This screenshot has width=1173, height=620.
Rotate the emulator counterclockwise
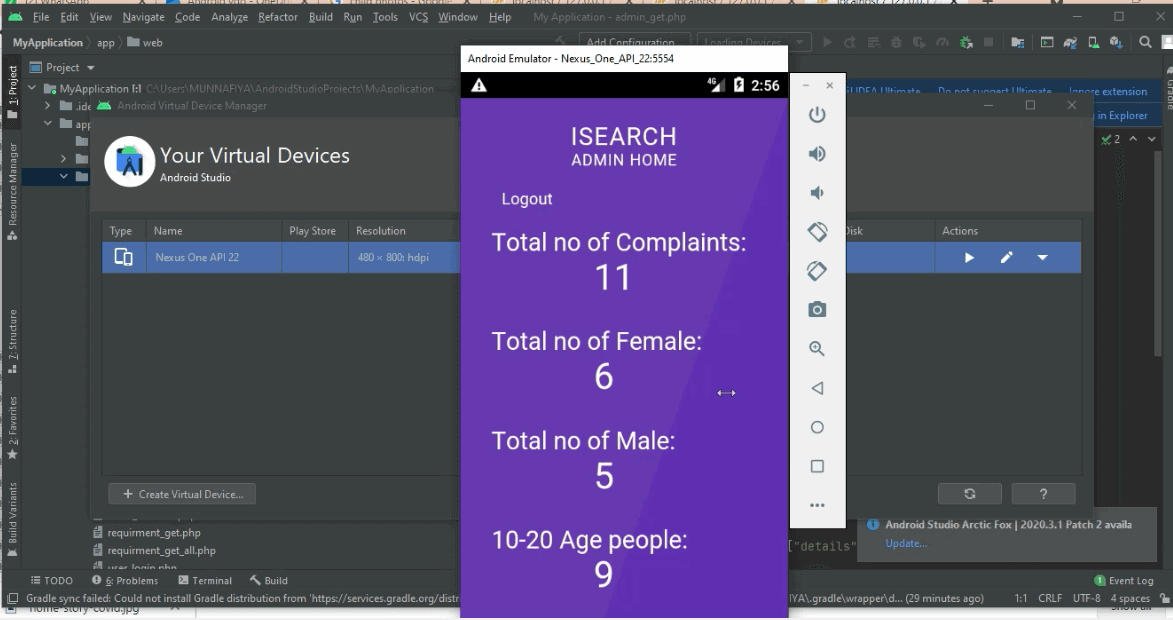pos(817,231)
